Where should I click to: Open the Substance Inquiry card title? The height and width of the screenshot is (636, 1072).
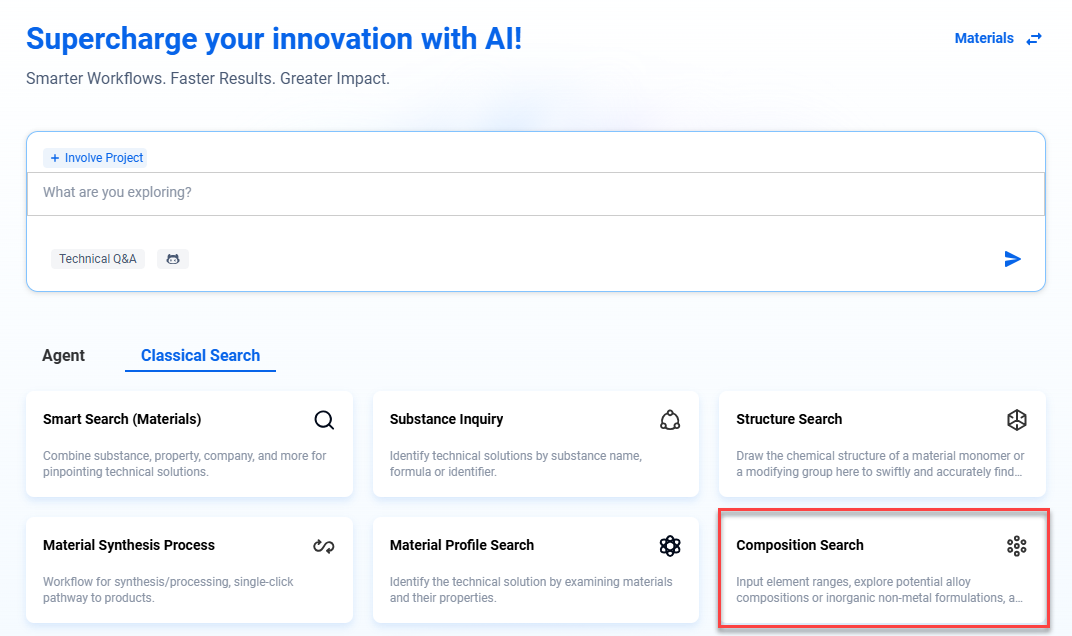click(446, 419)
